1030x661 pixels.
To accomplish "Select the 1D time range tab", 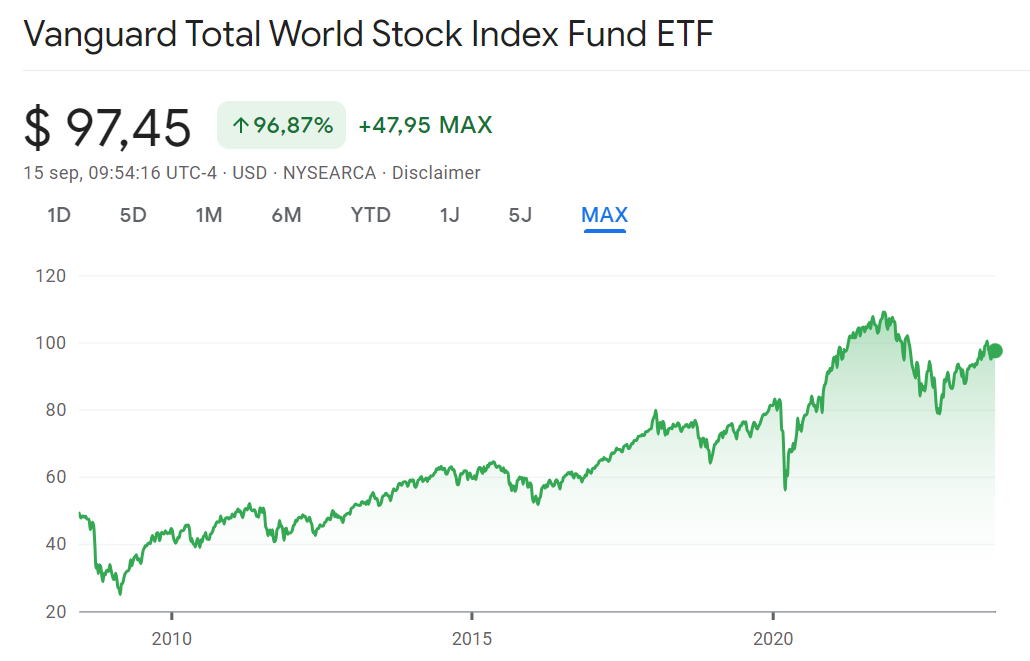I will (59, 215).
